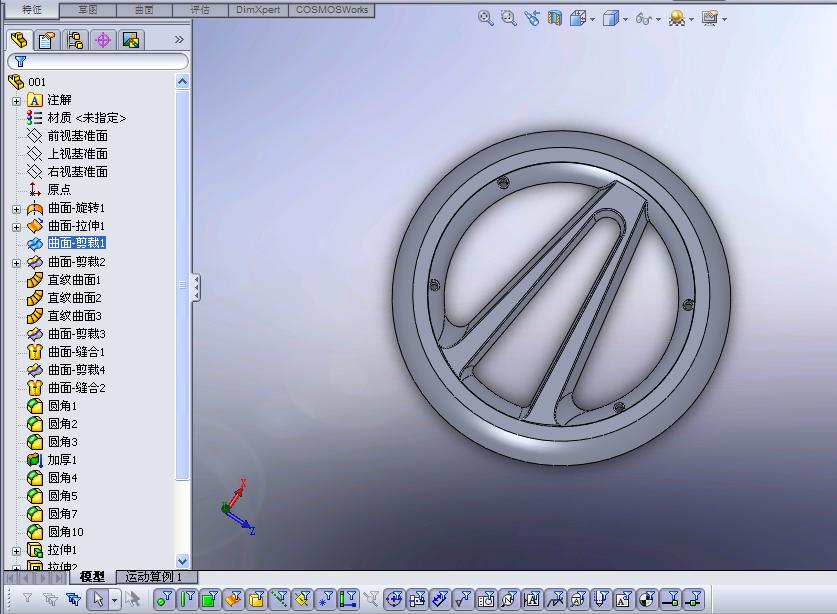Open the PropertyManager tab icon
The height and width of the screenshot is (614, 837).
[47, 40]
